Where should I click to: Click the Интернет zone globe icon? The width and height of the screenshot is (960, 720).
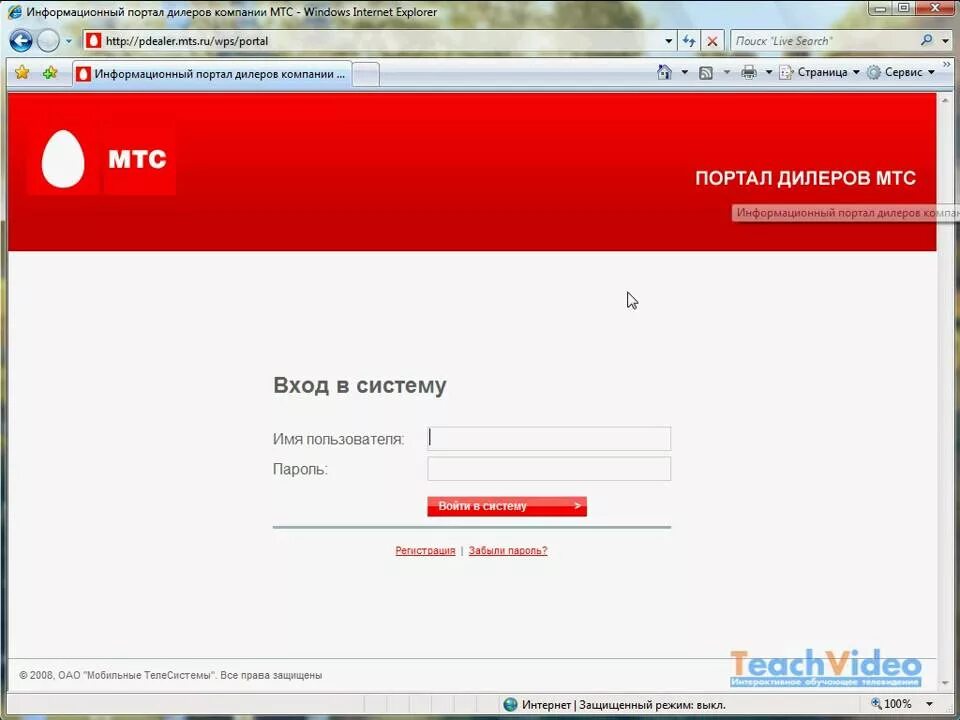pos(510,705)
